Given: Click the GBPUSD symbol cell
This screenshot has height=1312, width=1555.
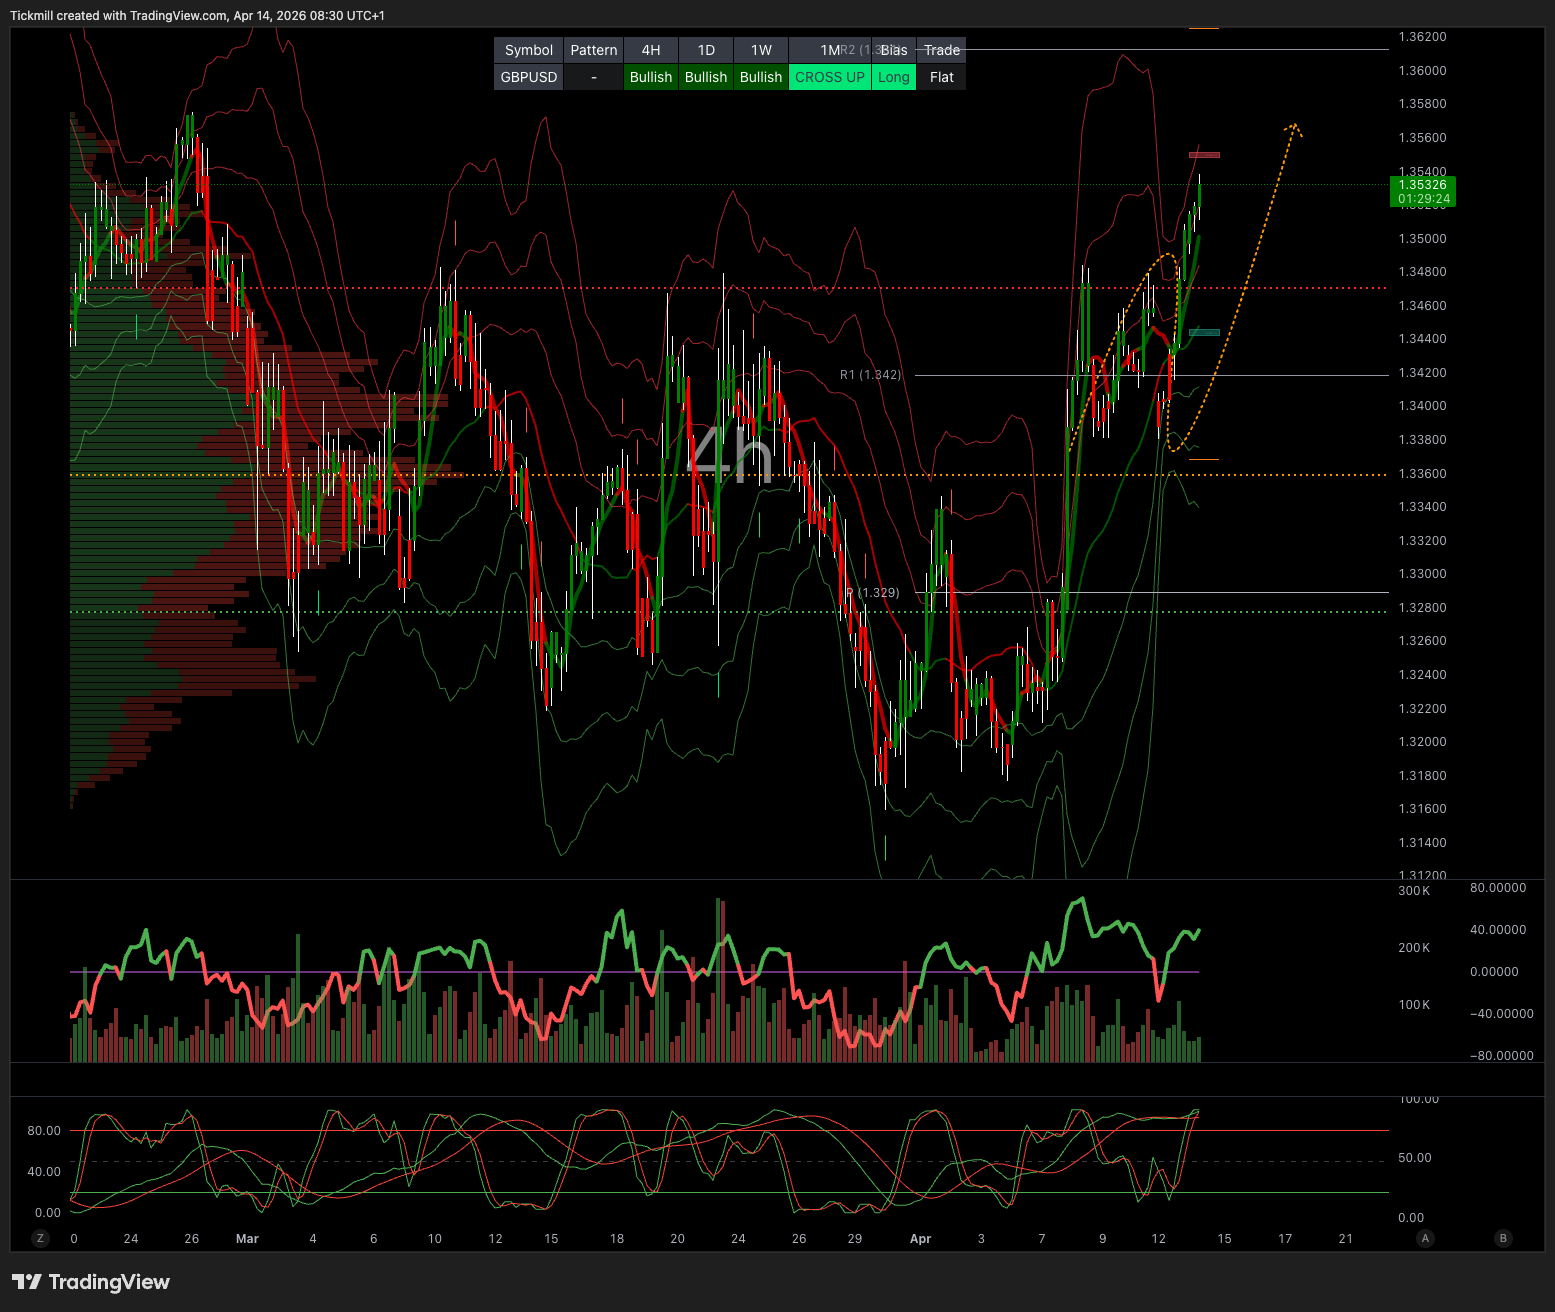Looking at the screenshot, I should click(x=529, y=77).
